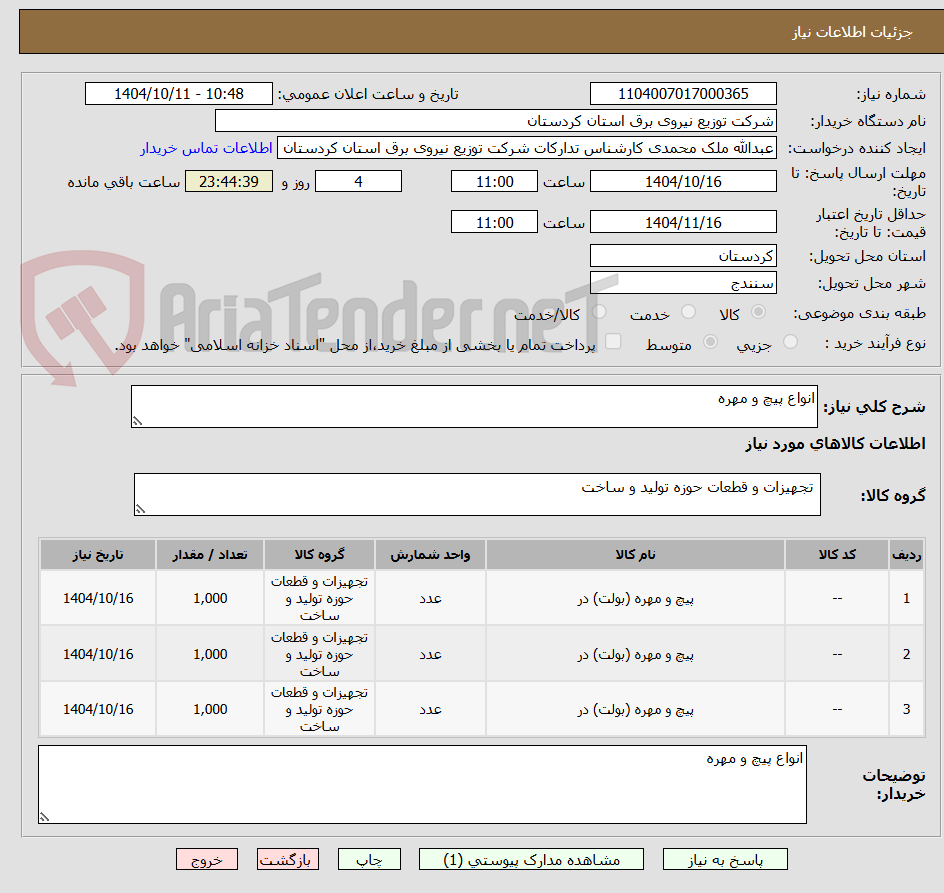Click item name in row 2

[x=635, y=654]
